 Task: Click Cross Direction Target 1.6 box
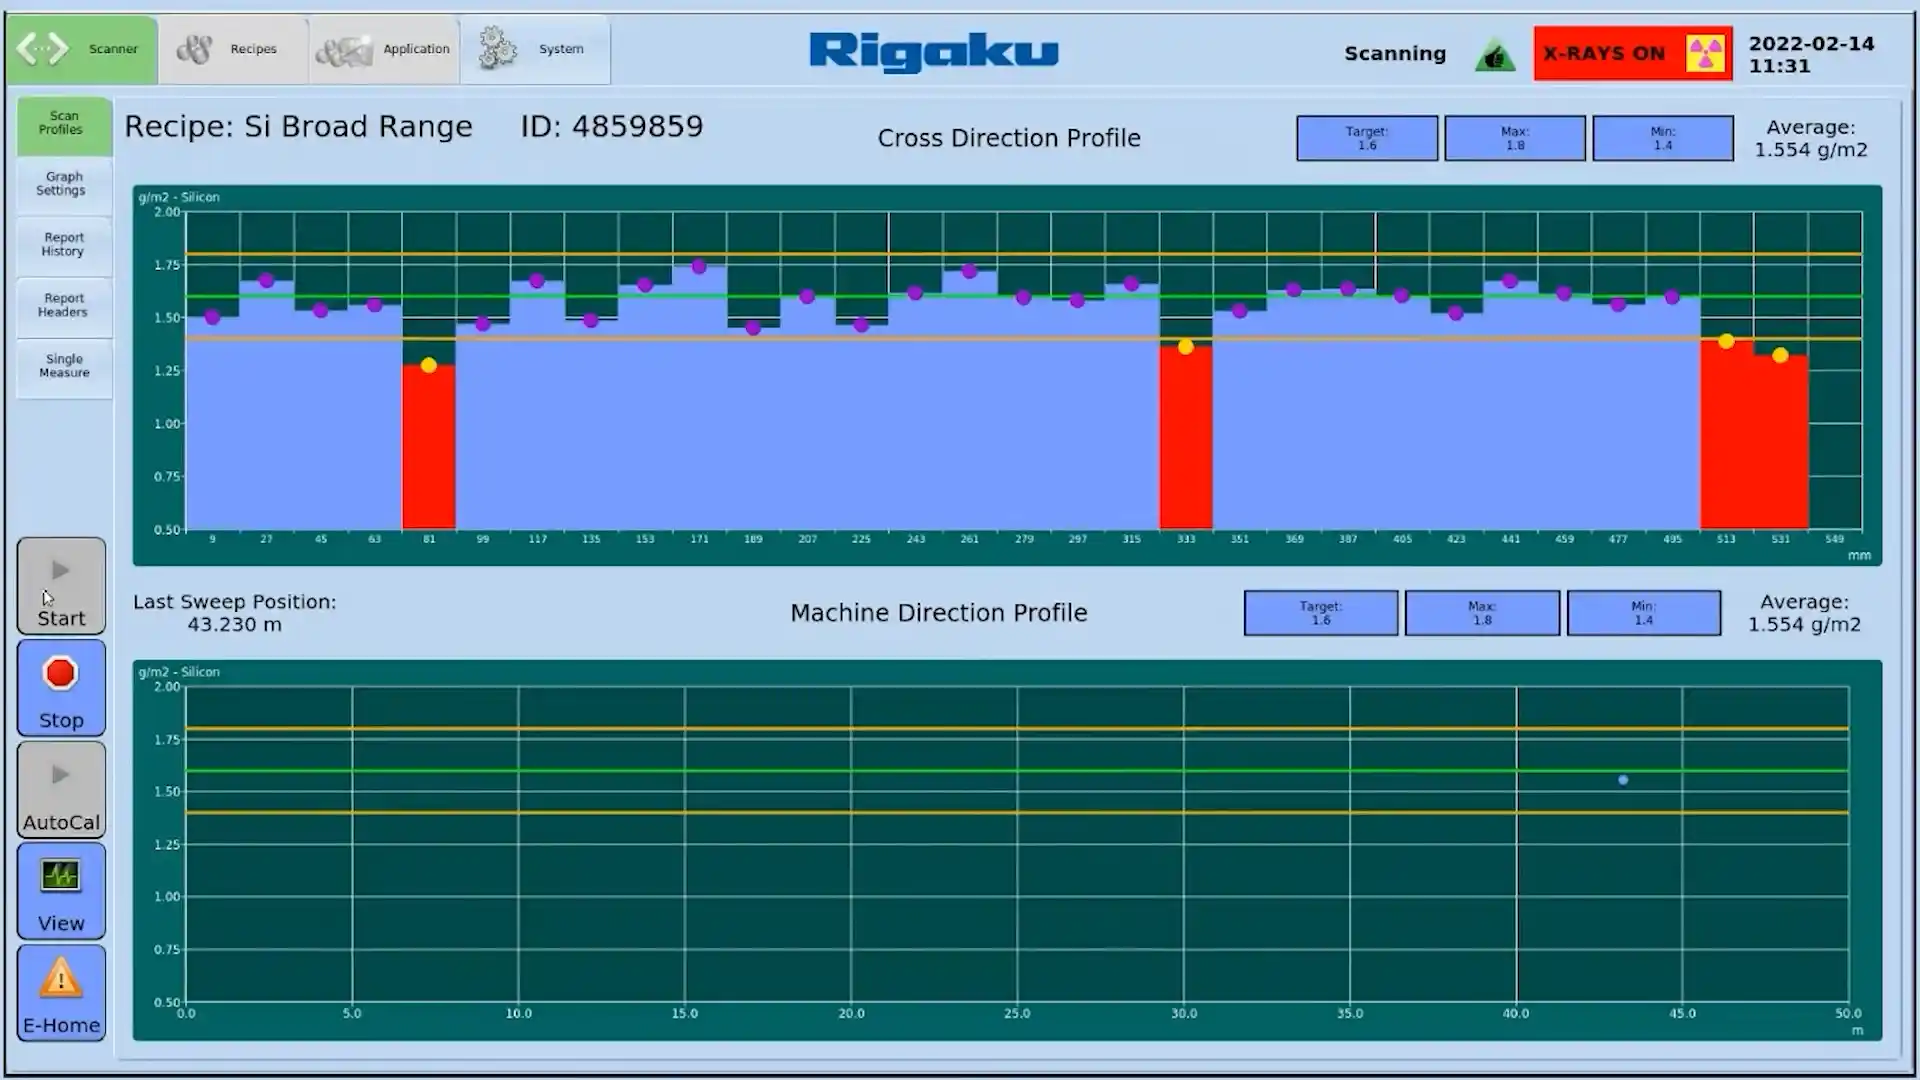1366,139
